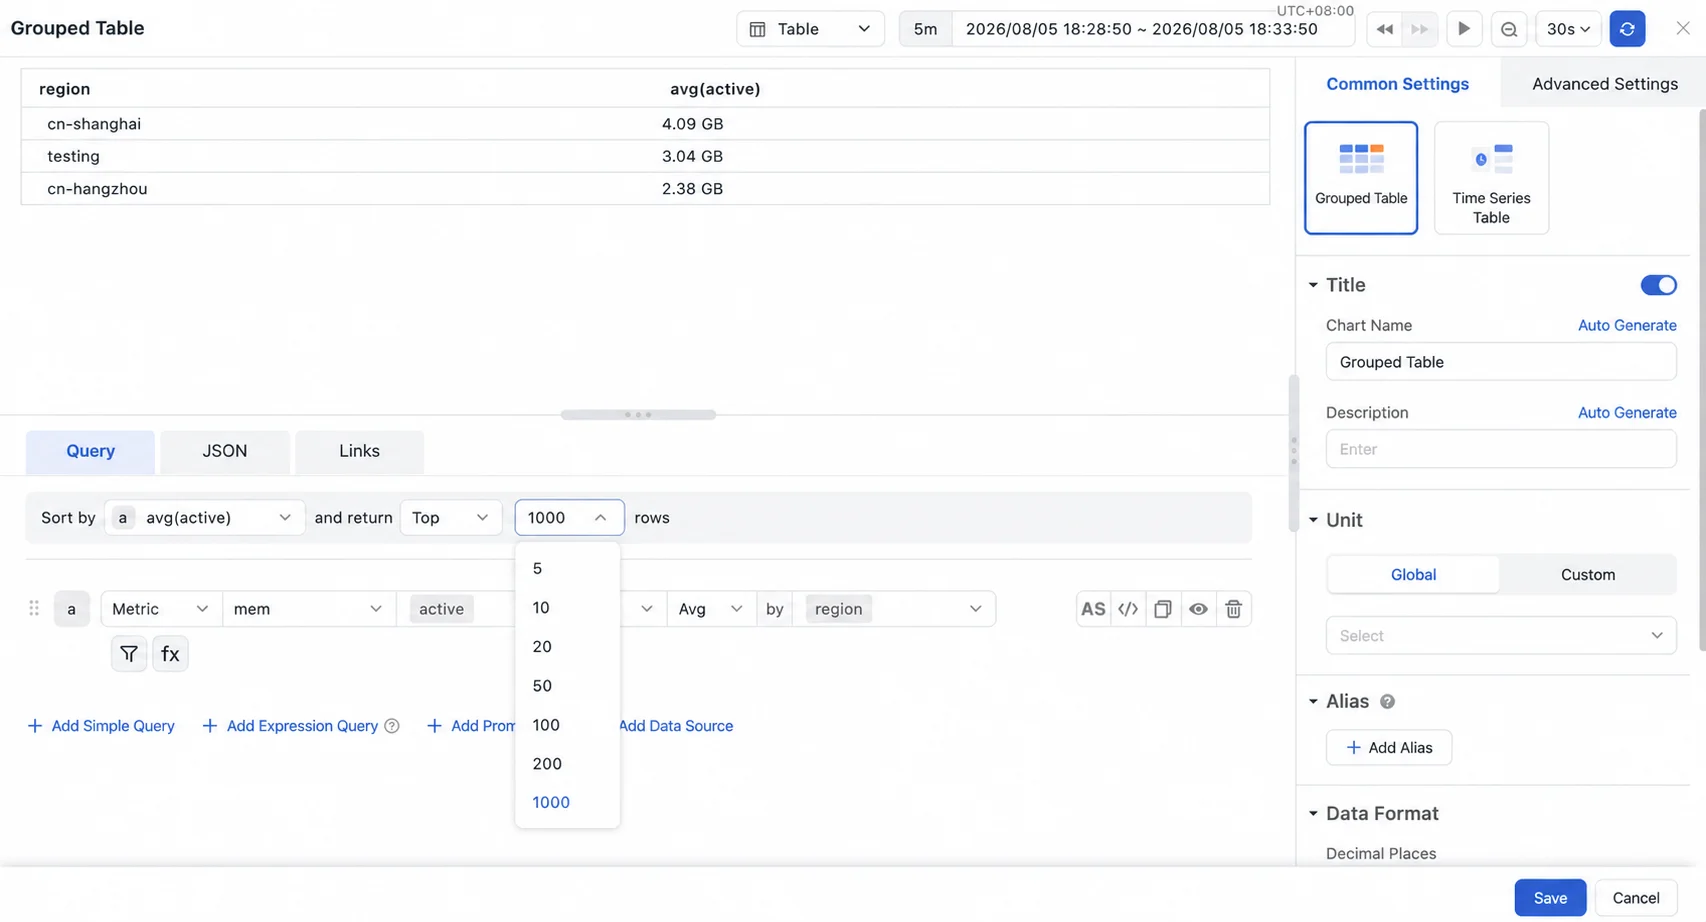
Task: Switch to the Advanced Settings tab
Action: click(1604, 84)
